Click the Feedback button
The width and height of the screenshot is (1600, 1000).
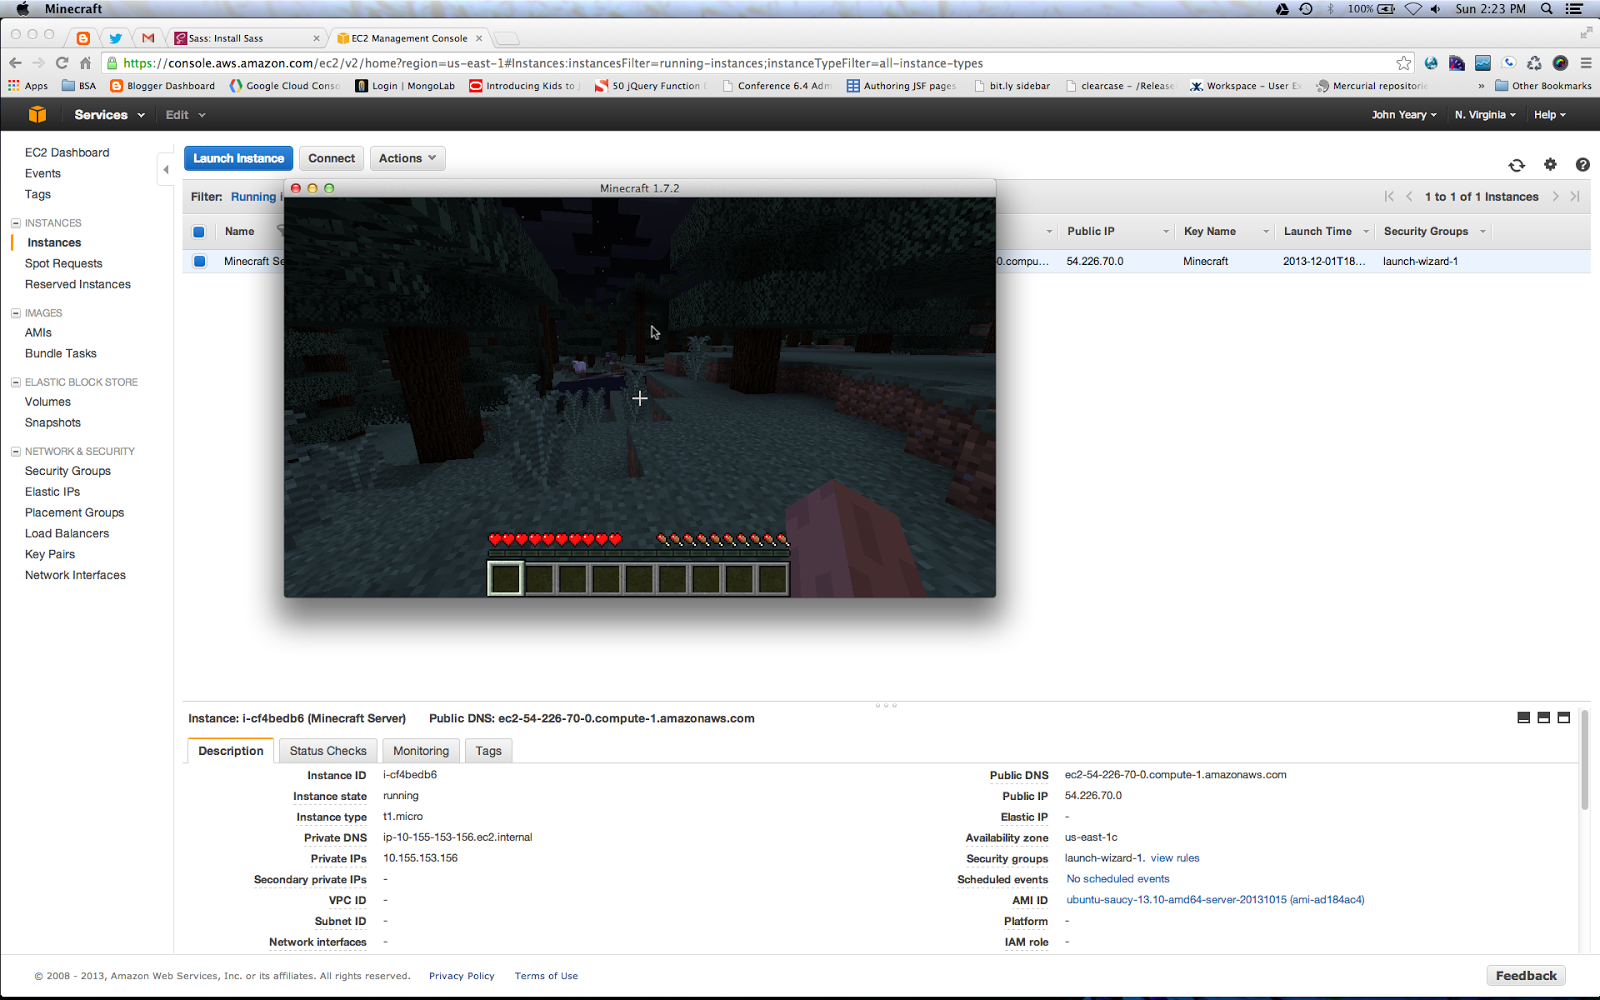click(x=1526, y=976)
